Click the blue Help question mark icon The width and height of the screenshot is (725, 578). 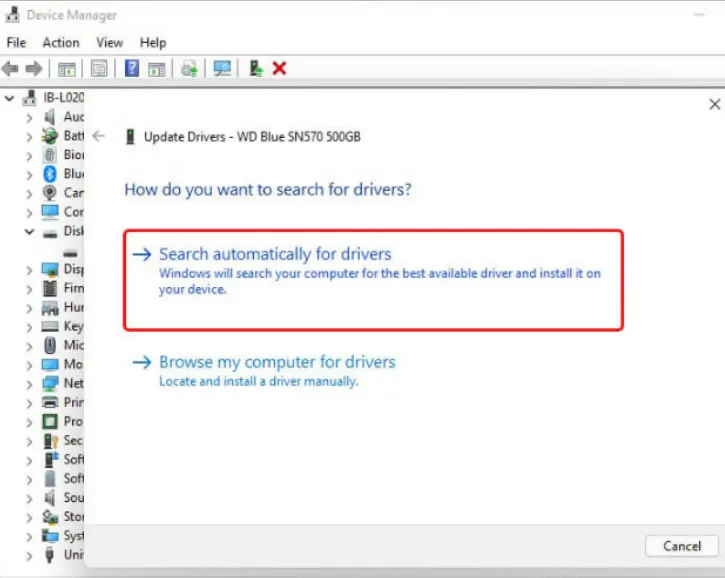pyautogui.click(x=132, y=68)
